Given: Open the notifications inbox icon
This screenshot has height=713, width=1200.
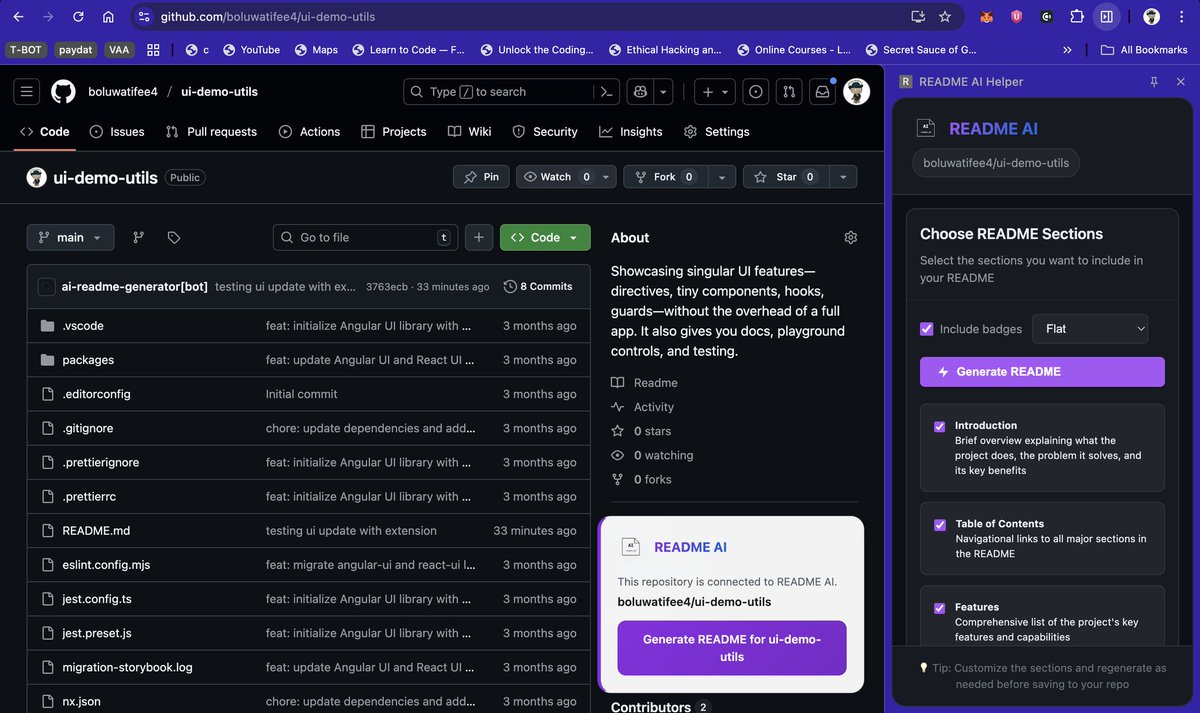Looking at the screenshot, I should (x=822, y=91).
